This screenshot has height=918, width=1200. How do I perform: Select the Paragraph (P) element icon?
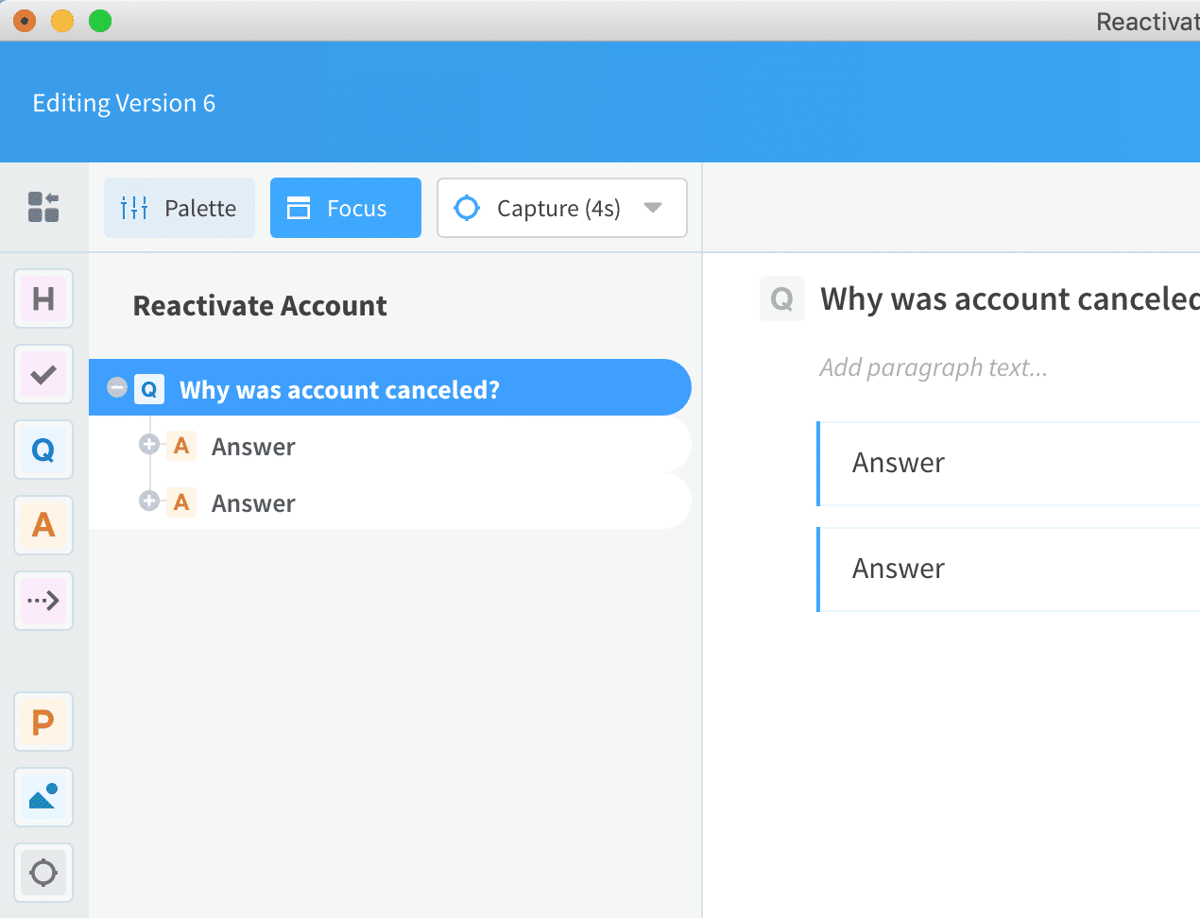point(43,721)
